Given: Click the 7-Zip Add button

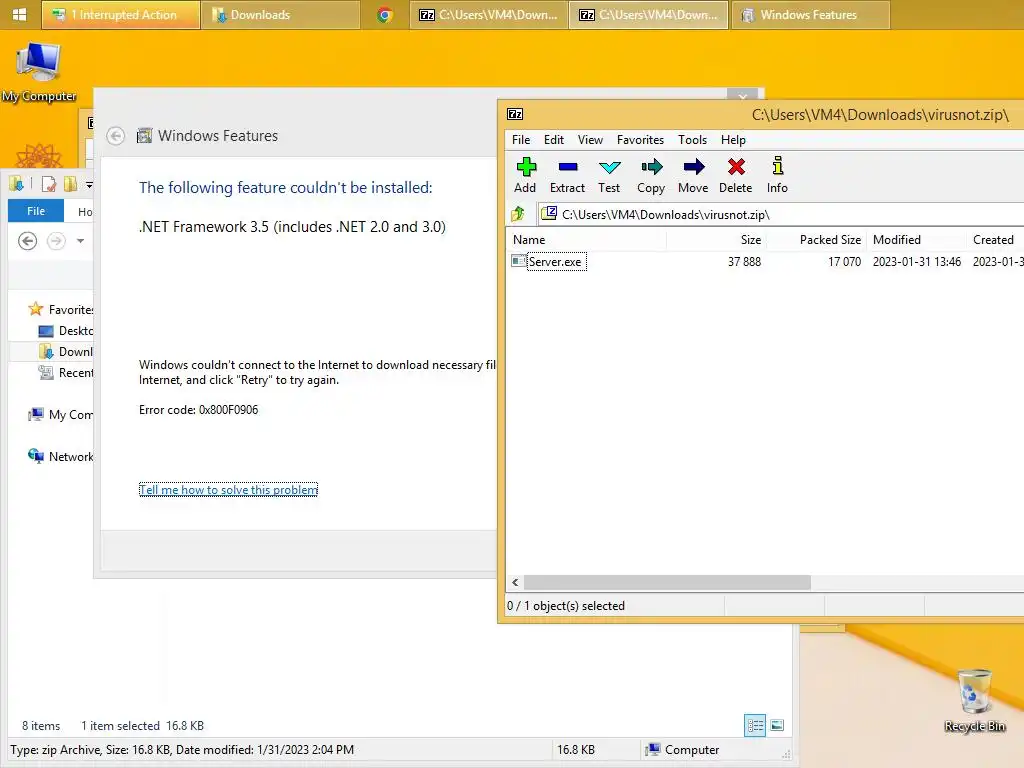Looking at the screenshot, I should pyautogui.click(x=525, y=175).
